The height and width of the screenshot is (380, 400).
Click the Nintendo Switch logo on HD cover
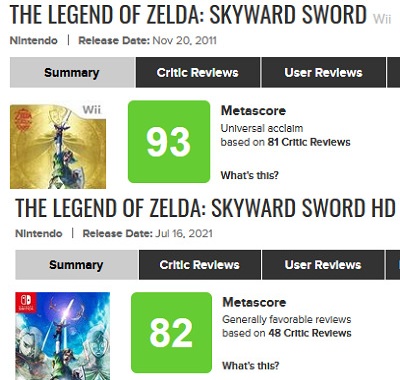click(26, 302)
